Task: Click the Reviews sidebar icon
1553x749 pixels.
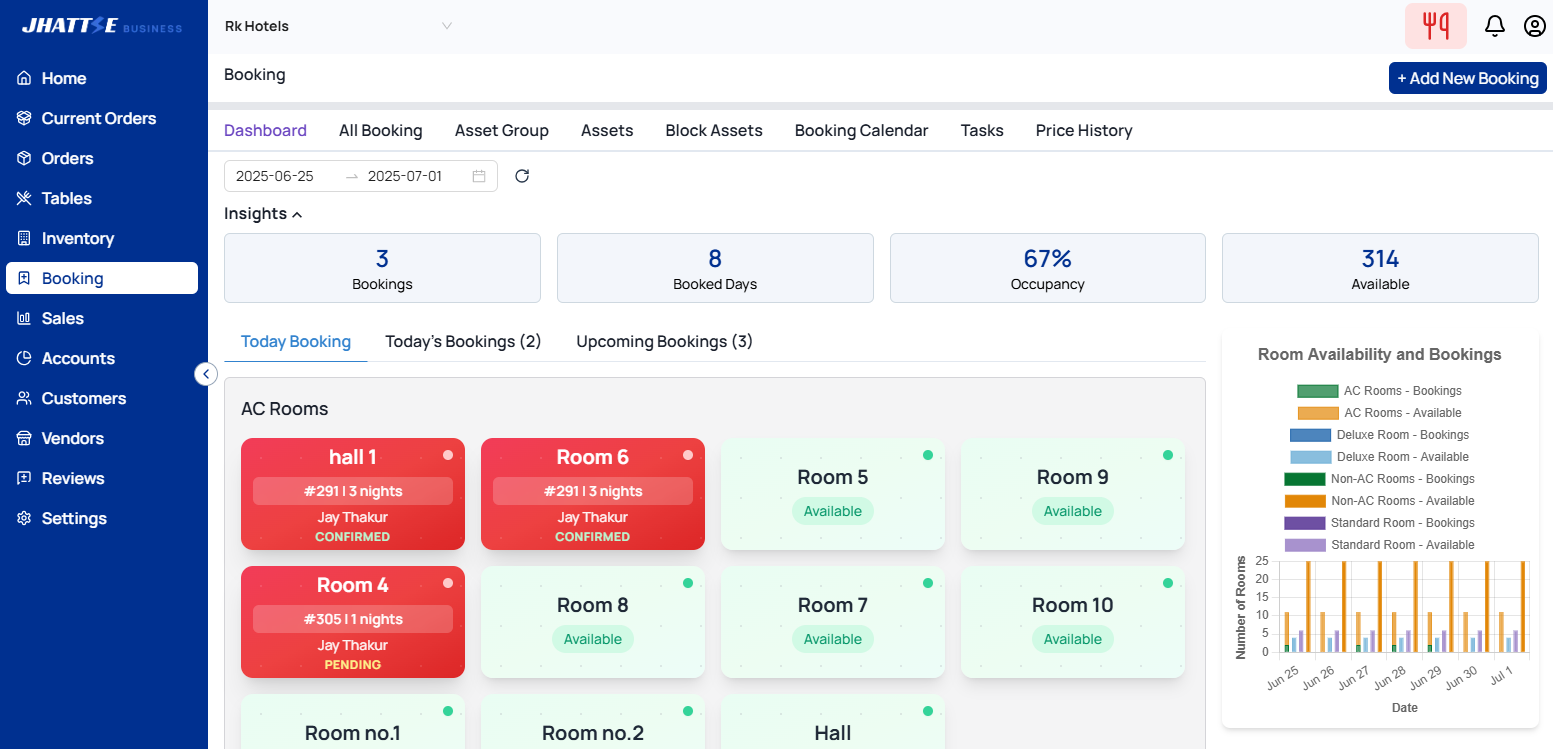Action: tap(24, 478)
